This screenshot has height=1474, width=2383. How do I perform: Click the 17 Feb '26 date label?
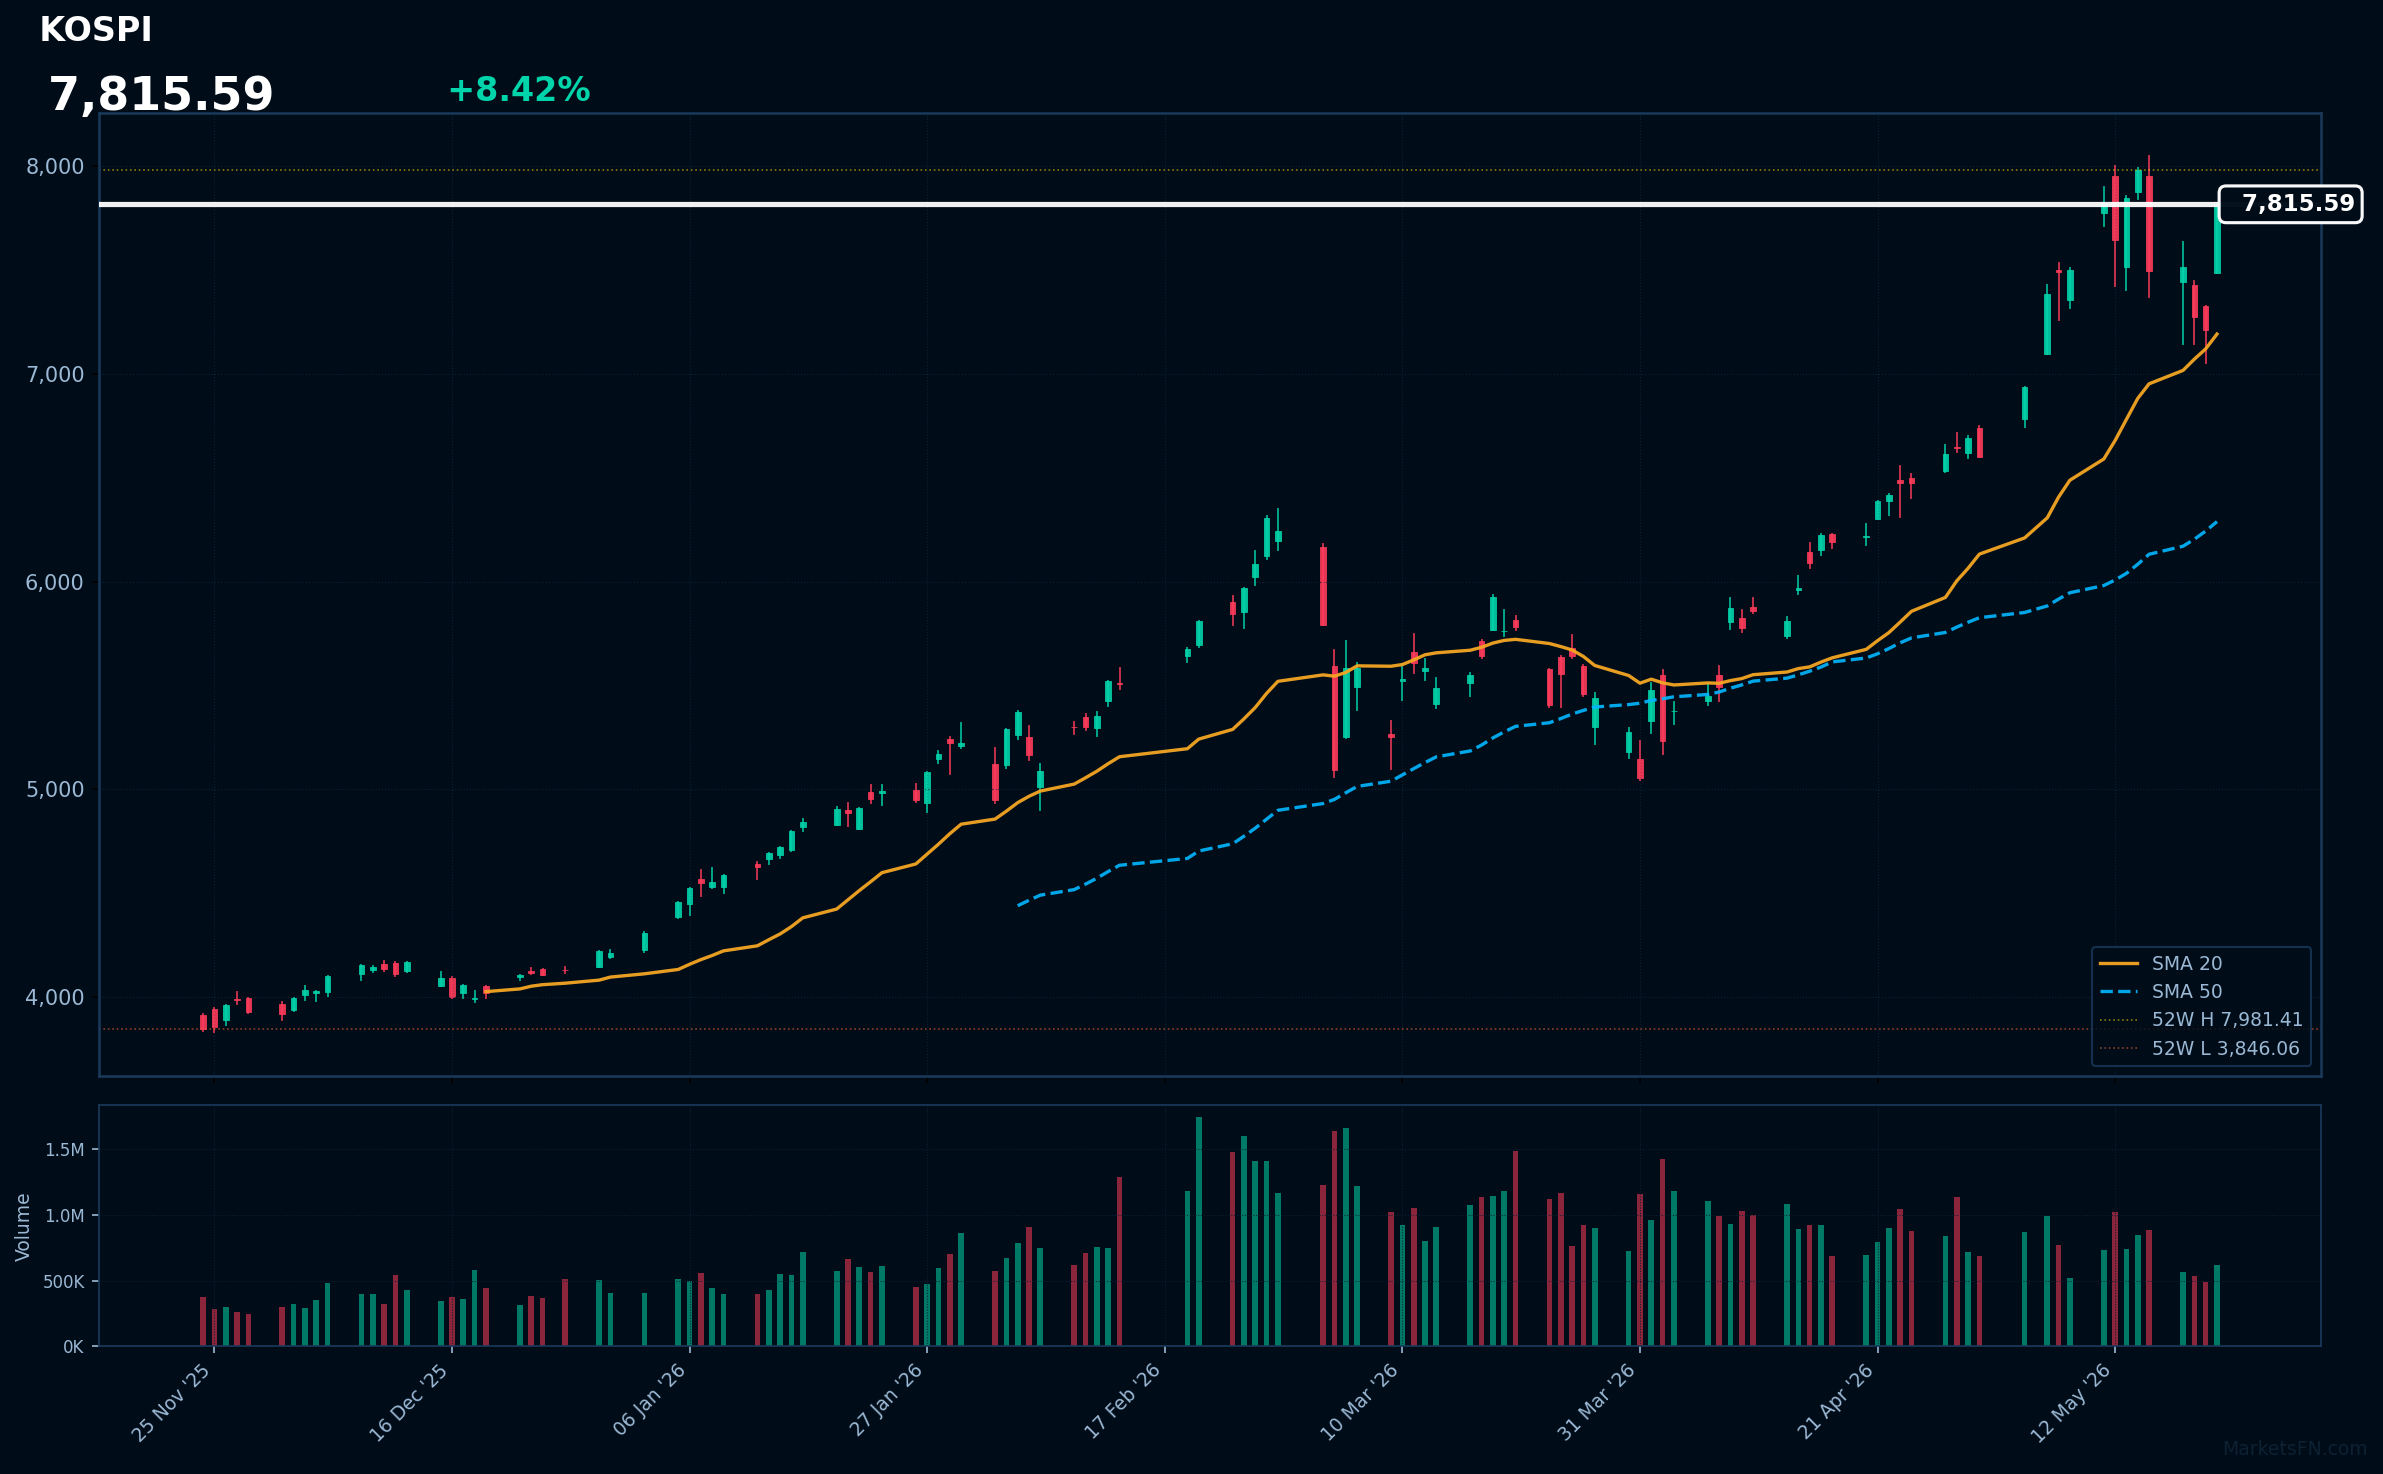[1123, 1402]
